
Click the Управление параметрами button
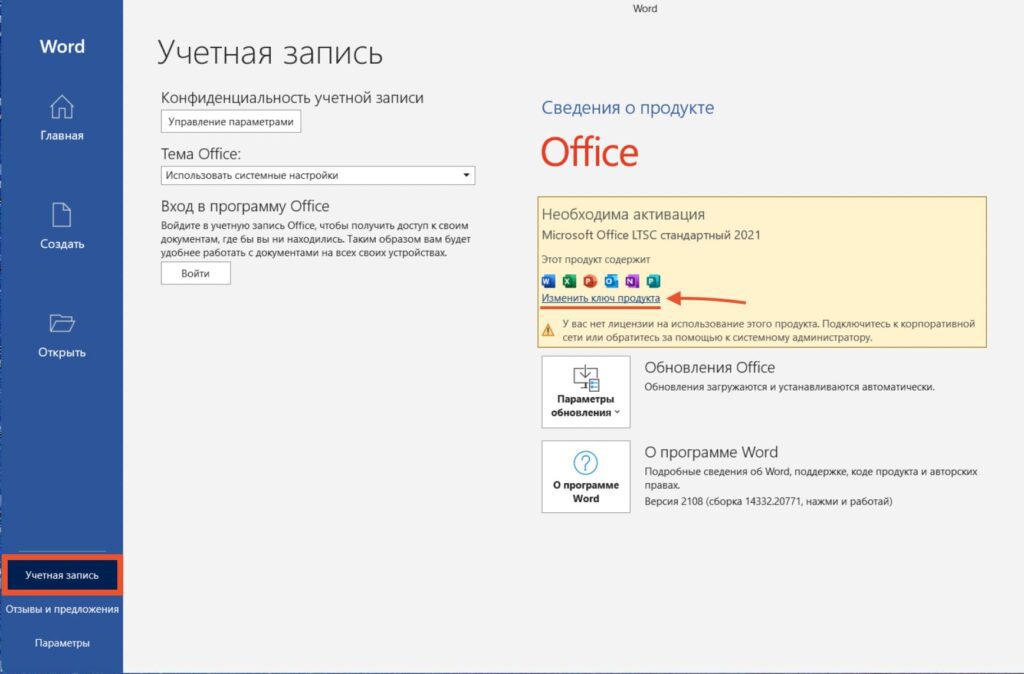tap(231, 122)
